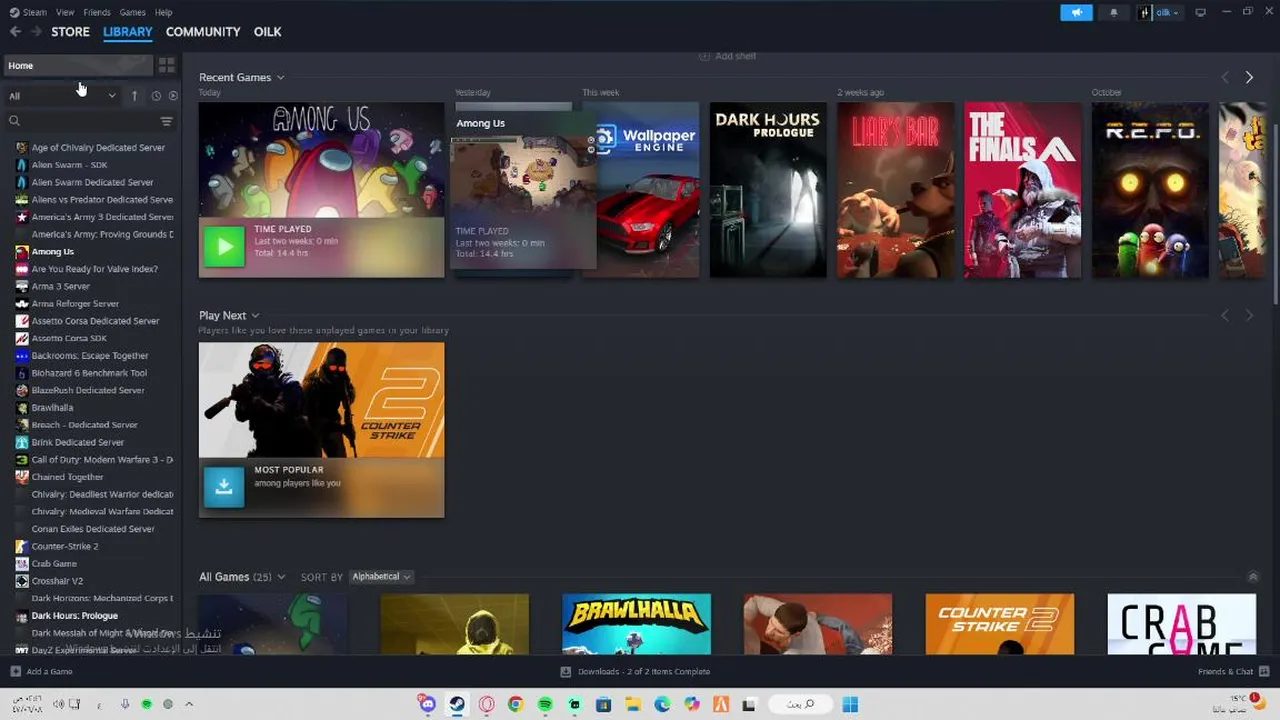Click the Windows taskbar search box

[x=799, y=704]
